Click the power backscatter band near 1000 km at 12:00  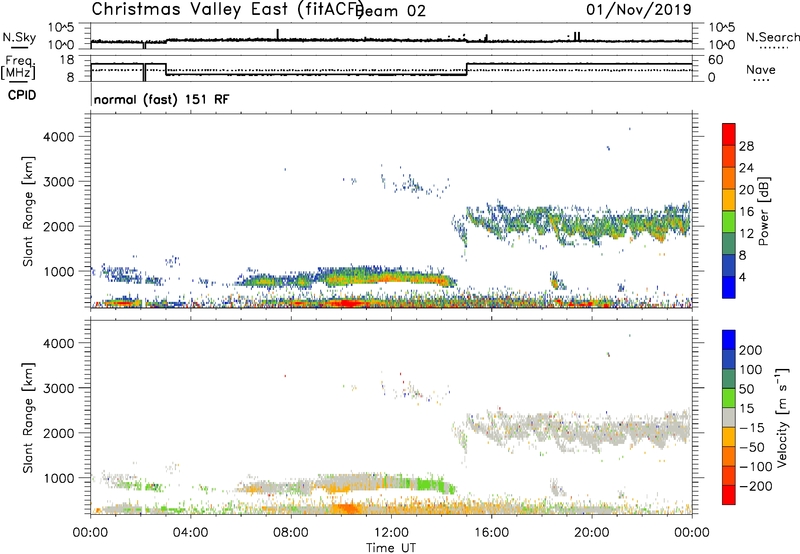(391, 276)
